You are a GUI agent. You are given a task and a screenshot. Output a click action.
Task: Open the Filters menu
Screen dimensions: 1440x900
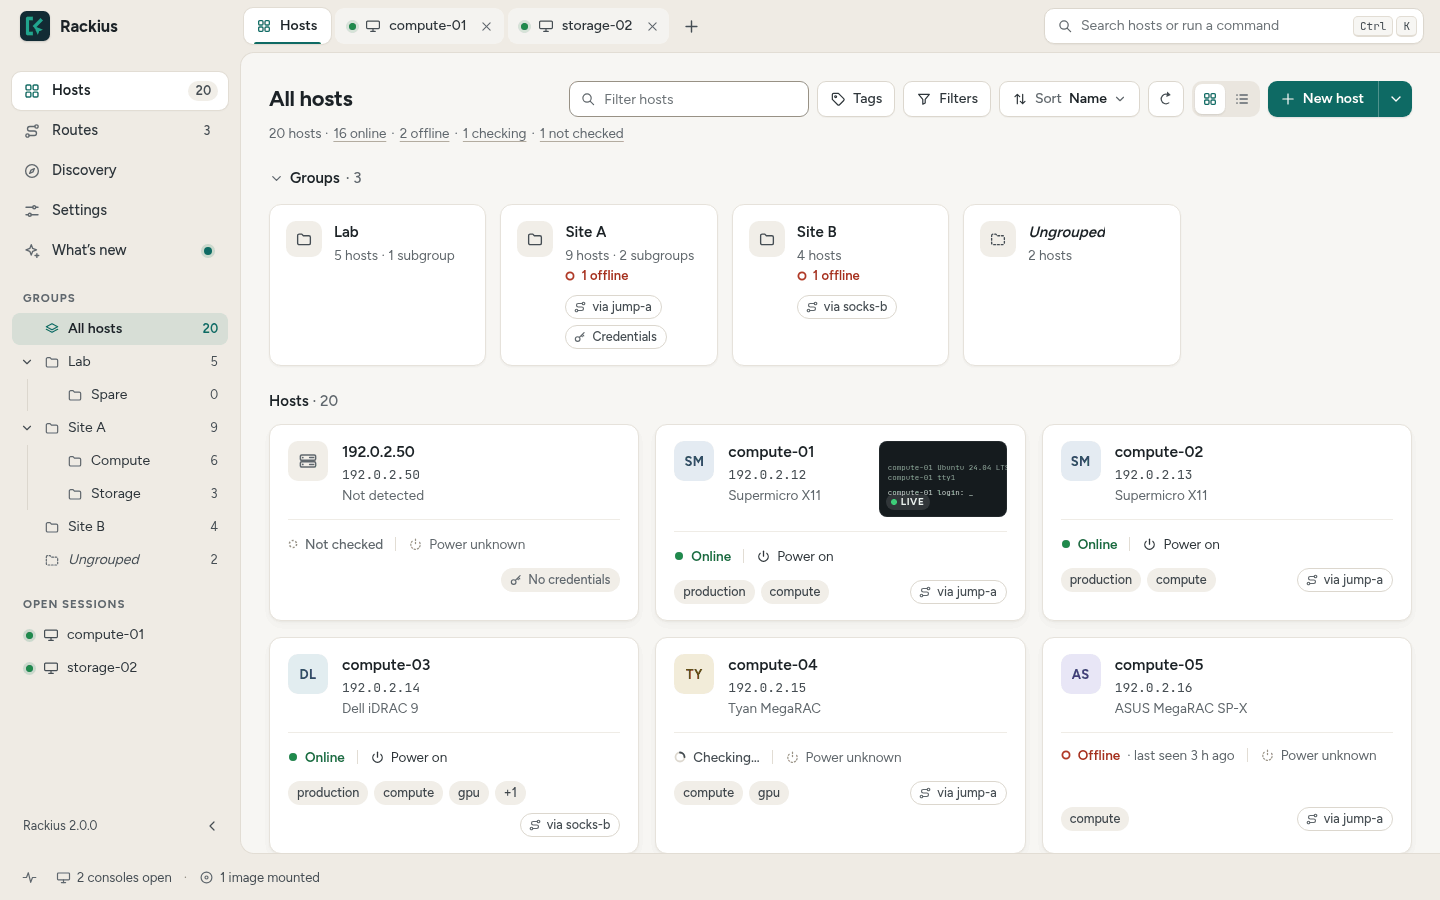[x=947, y=99]
